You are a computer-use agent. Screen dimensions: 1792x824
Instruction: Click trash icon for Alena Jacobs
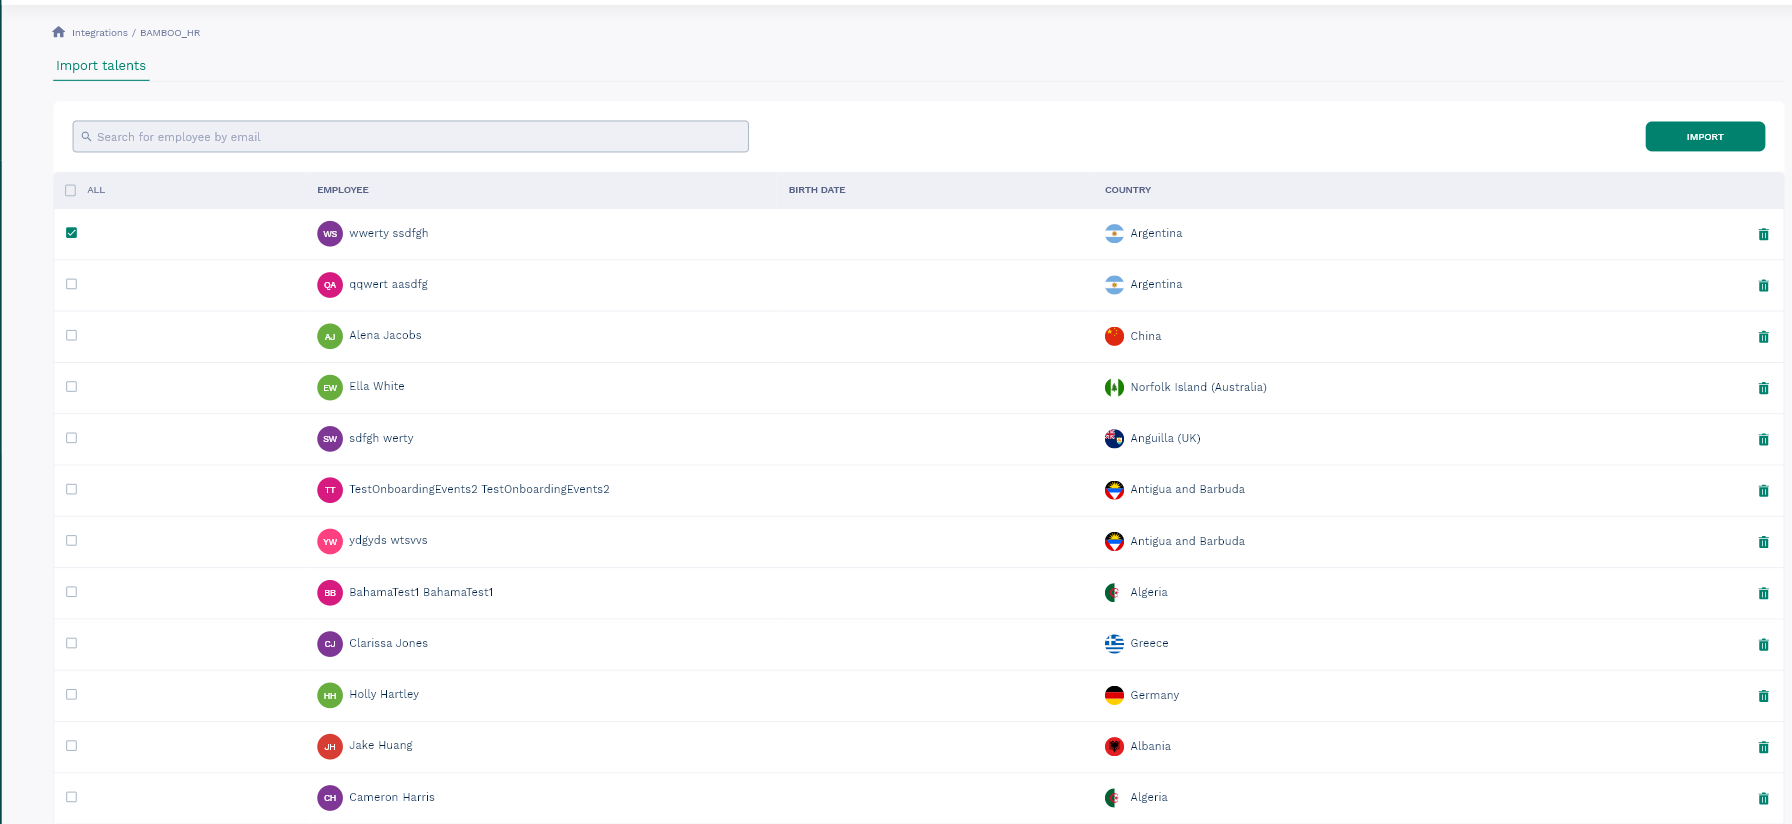click(x=1763, y=337)
